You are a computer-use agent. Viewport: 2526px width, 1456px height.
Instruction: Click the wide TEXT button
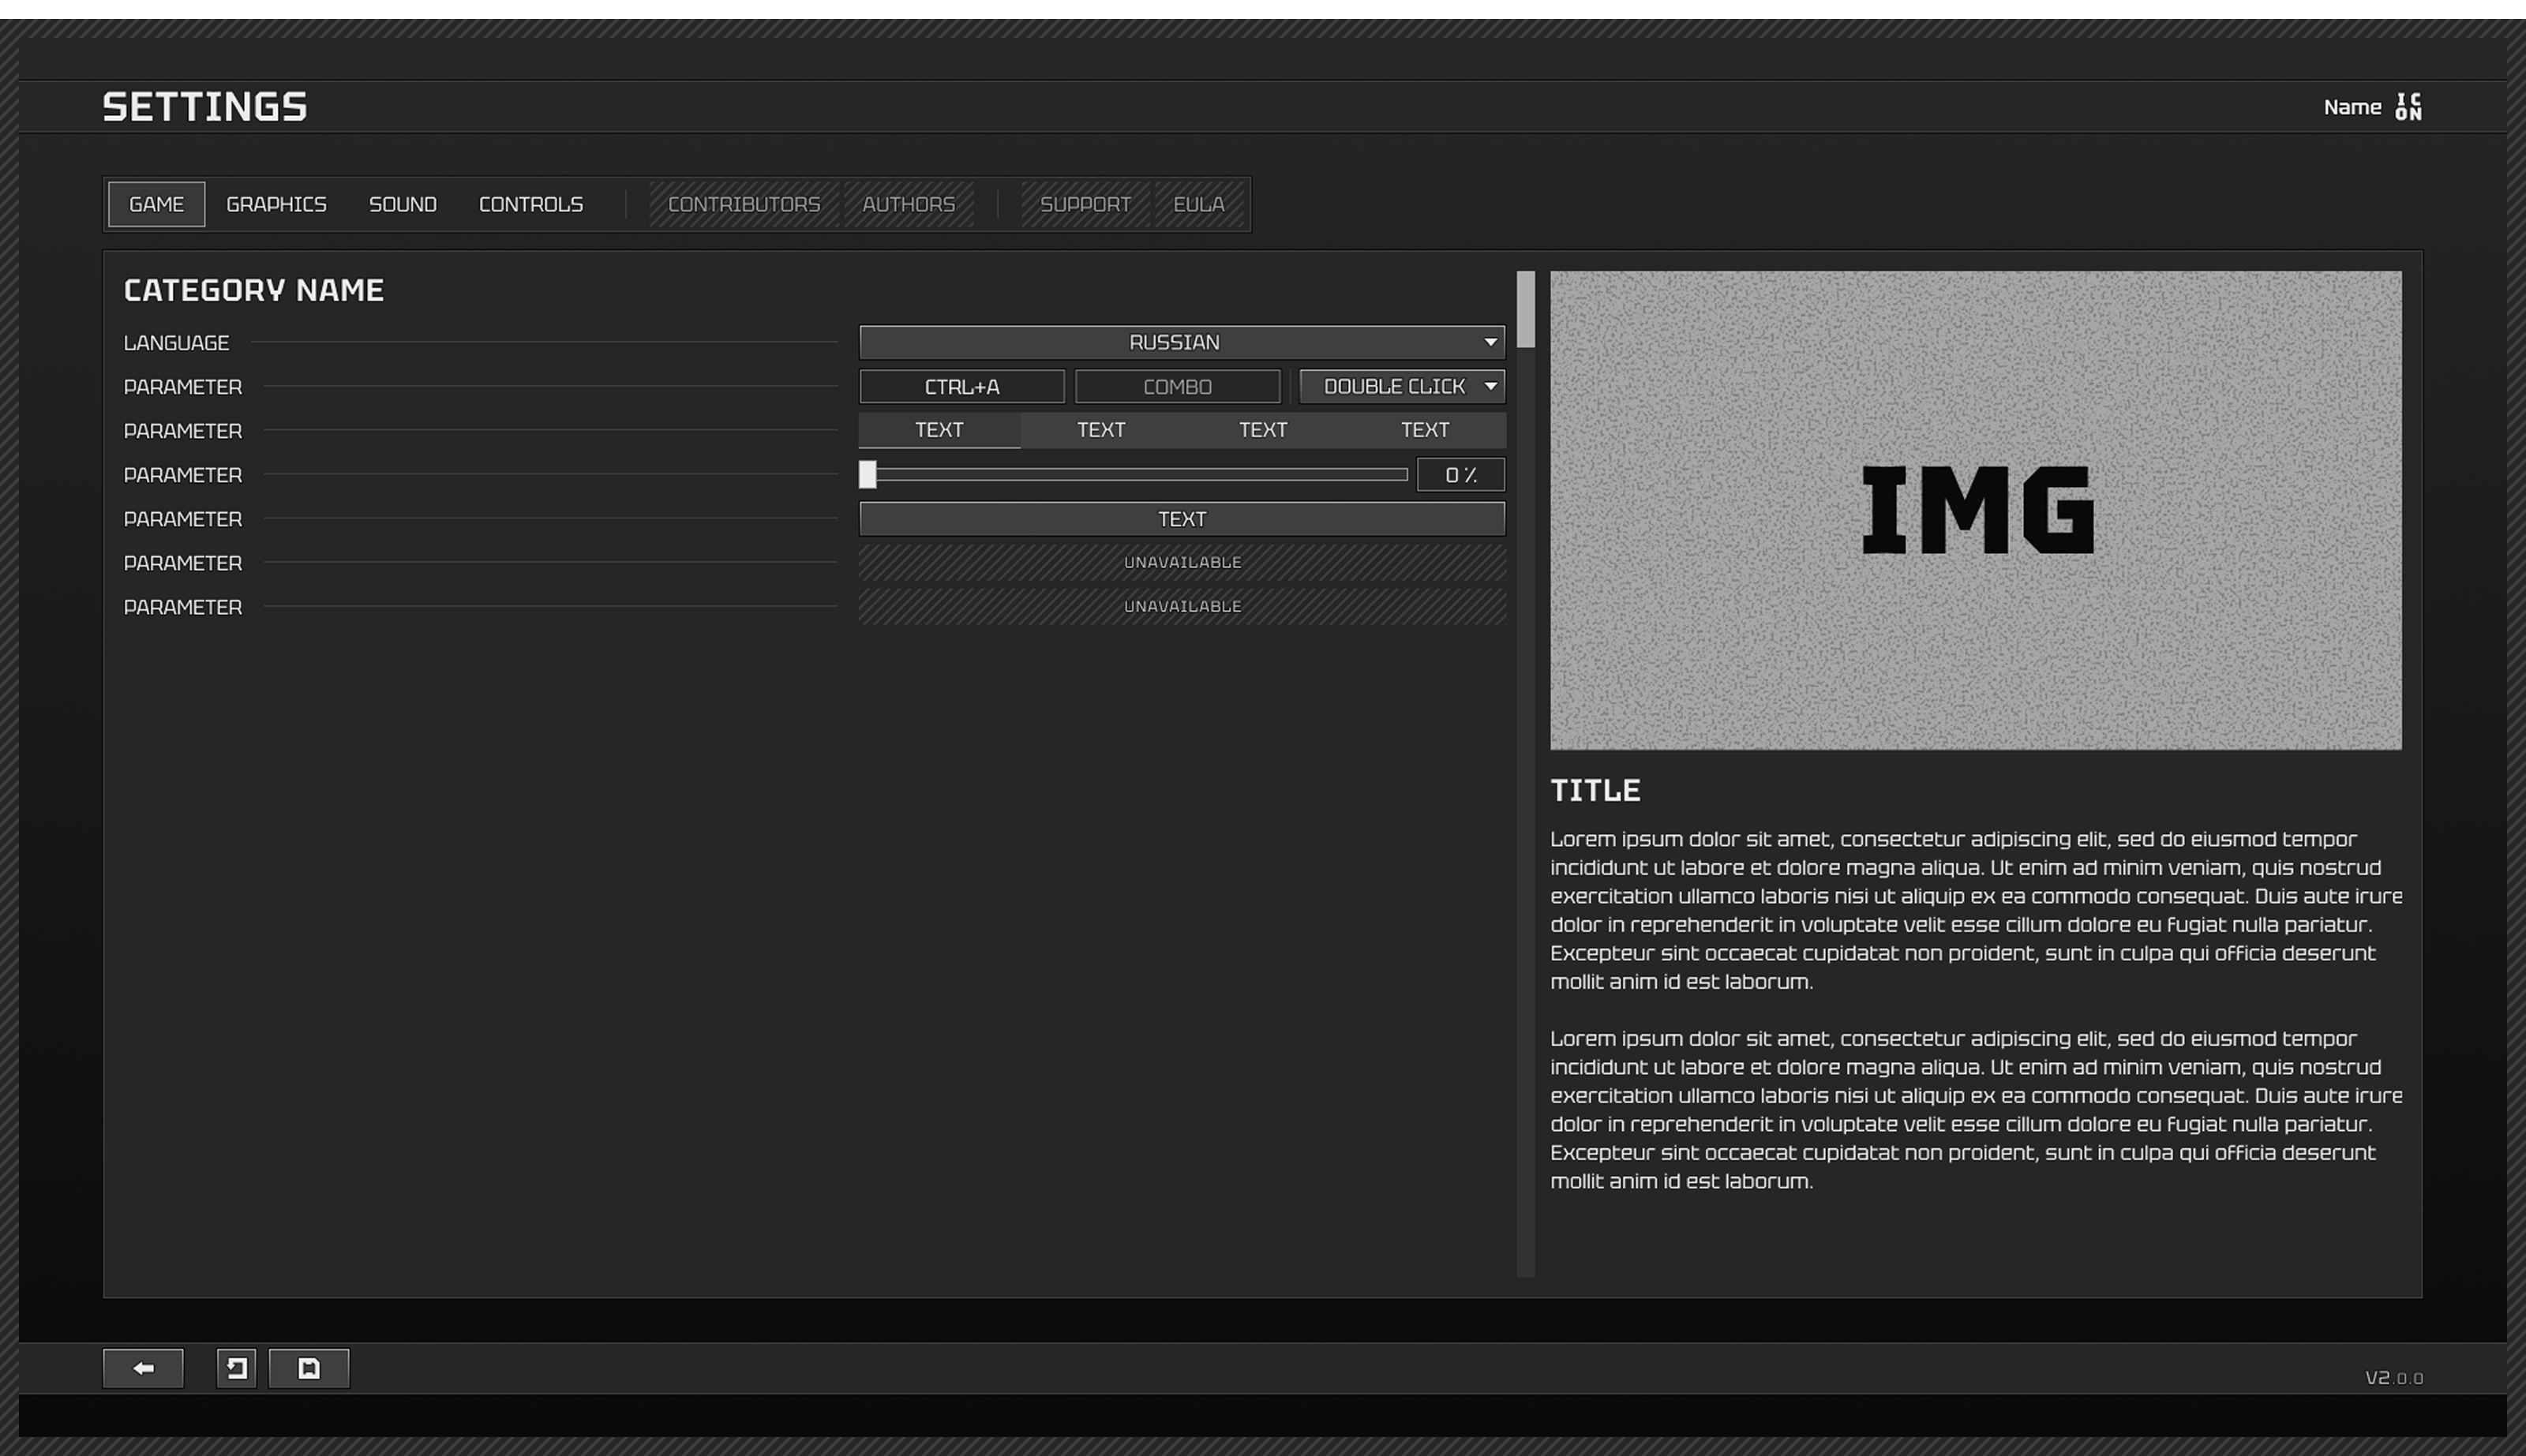(1182, 518)
